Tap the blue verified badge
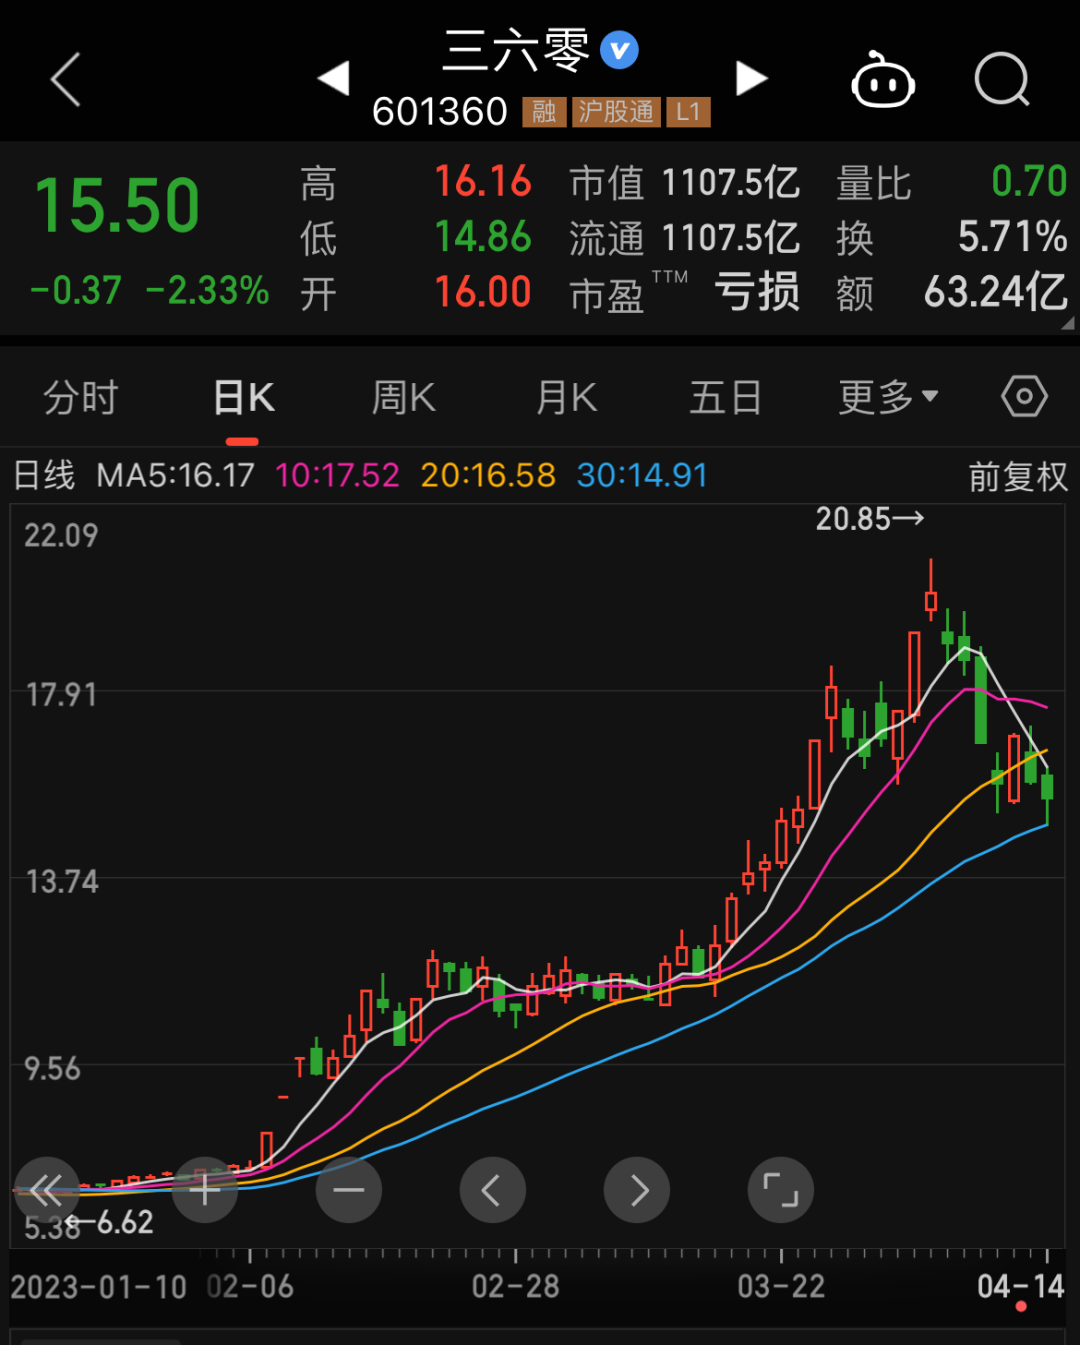Screen dimensions: 1080x1345 620,49
